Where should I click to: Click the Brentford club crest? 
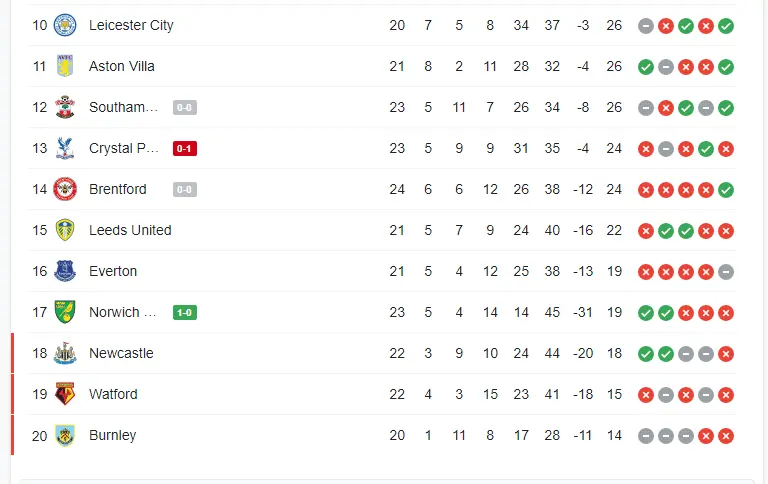65,189
